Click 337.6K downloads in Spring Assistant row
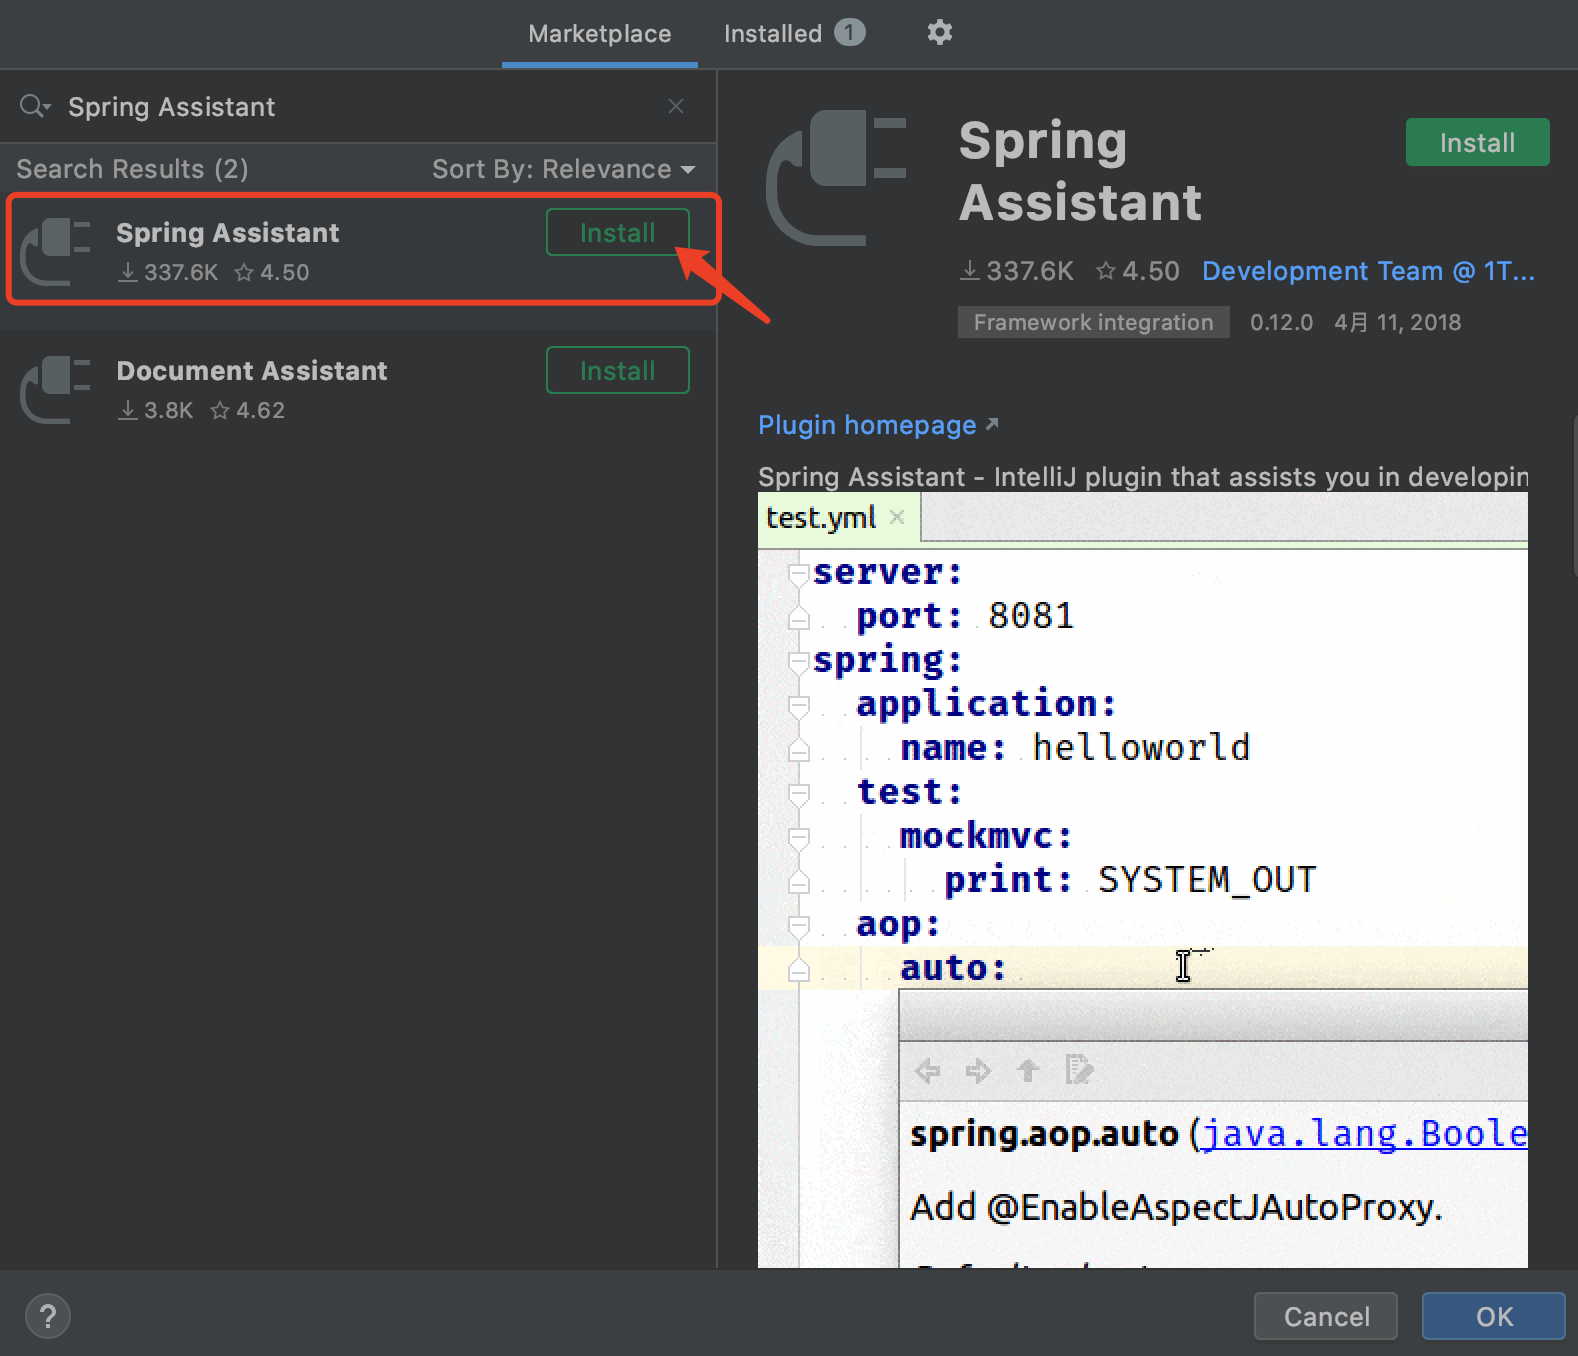 [x=168, y=272]
